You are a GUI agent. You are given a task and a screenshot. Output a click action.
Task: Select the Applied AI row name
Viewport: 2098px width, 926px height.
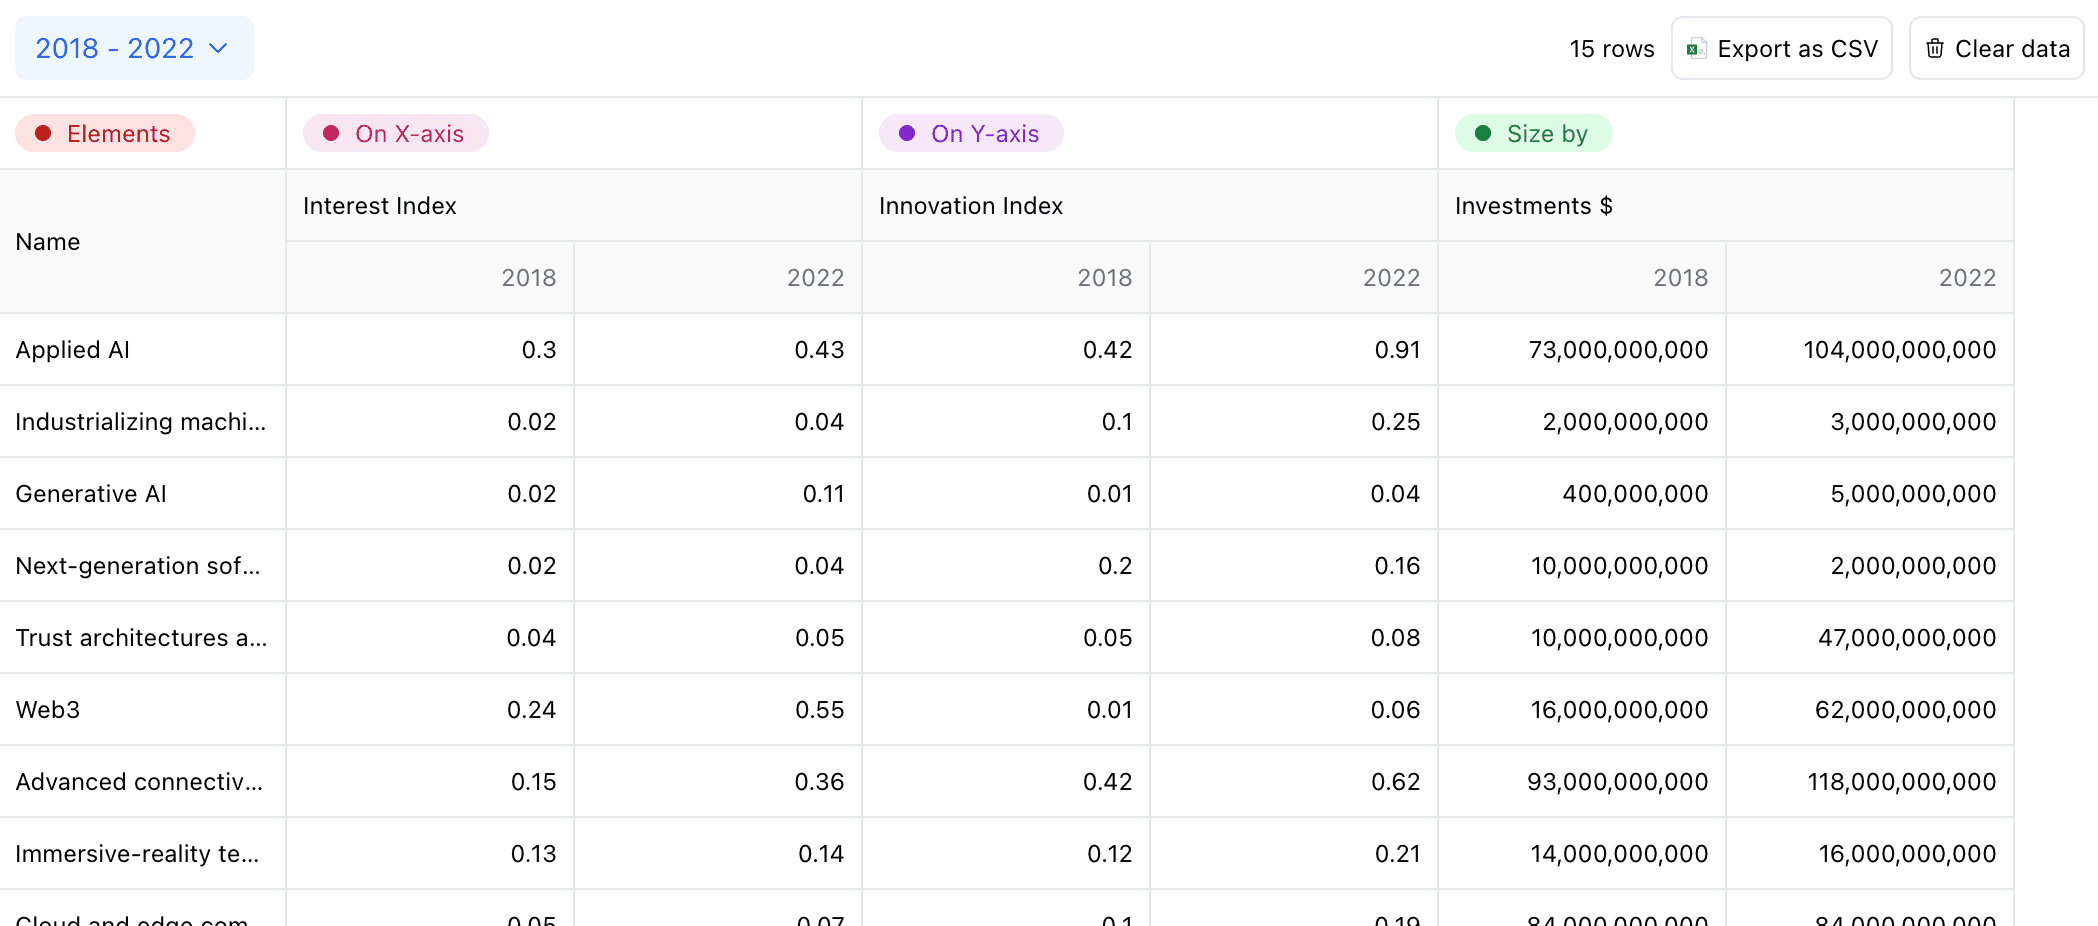point(73,350)
